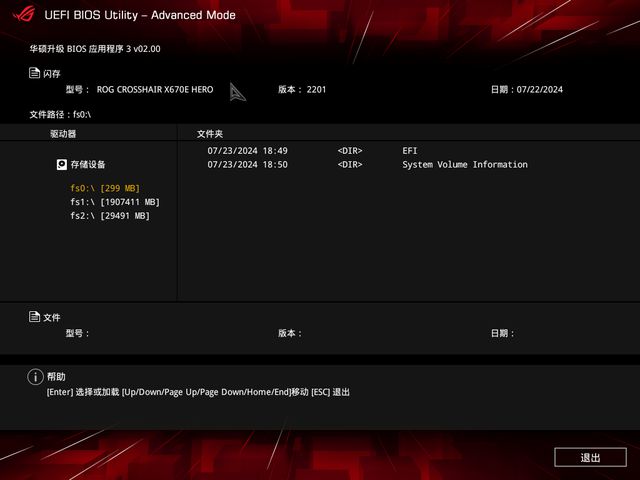Image resolution: width=640 pixels, height=480 pixels.
Task: Click the UEFI BIOS Utility title
Action: pos(140,15)
